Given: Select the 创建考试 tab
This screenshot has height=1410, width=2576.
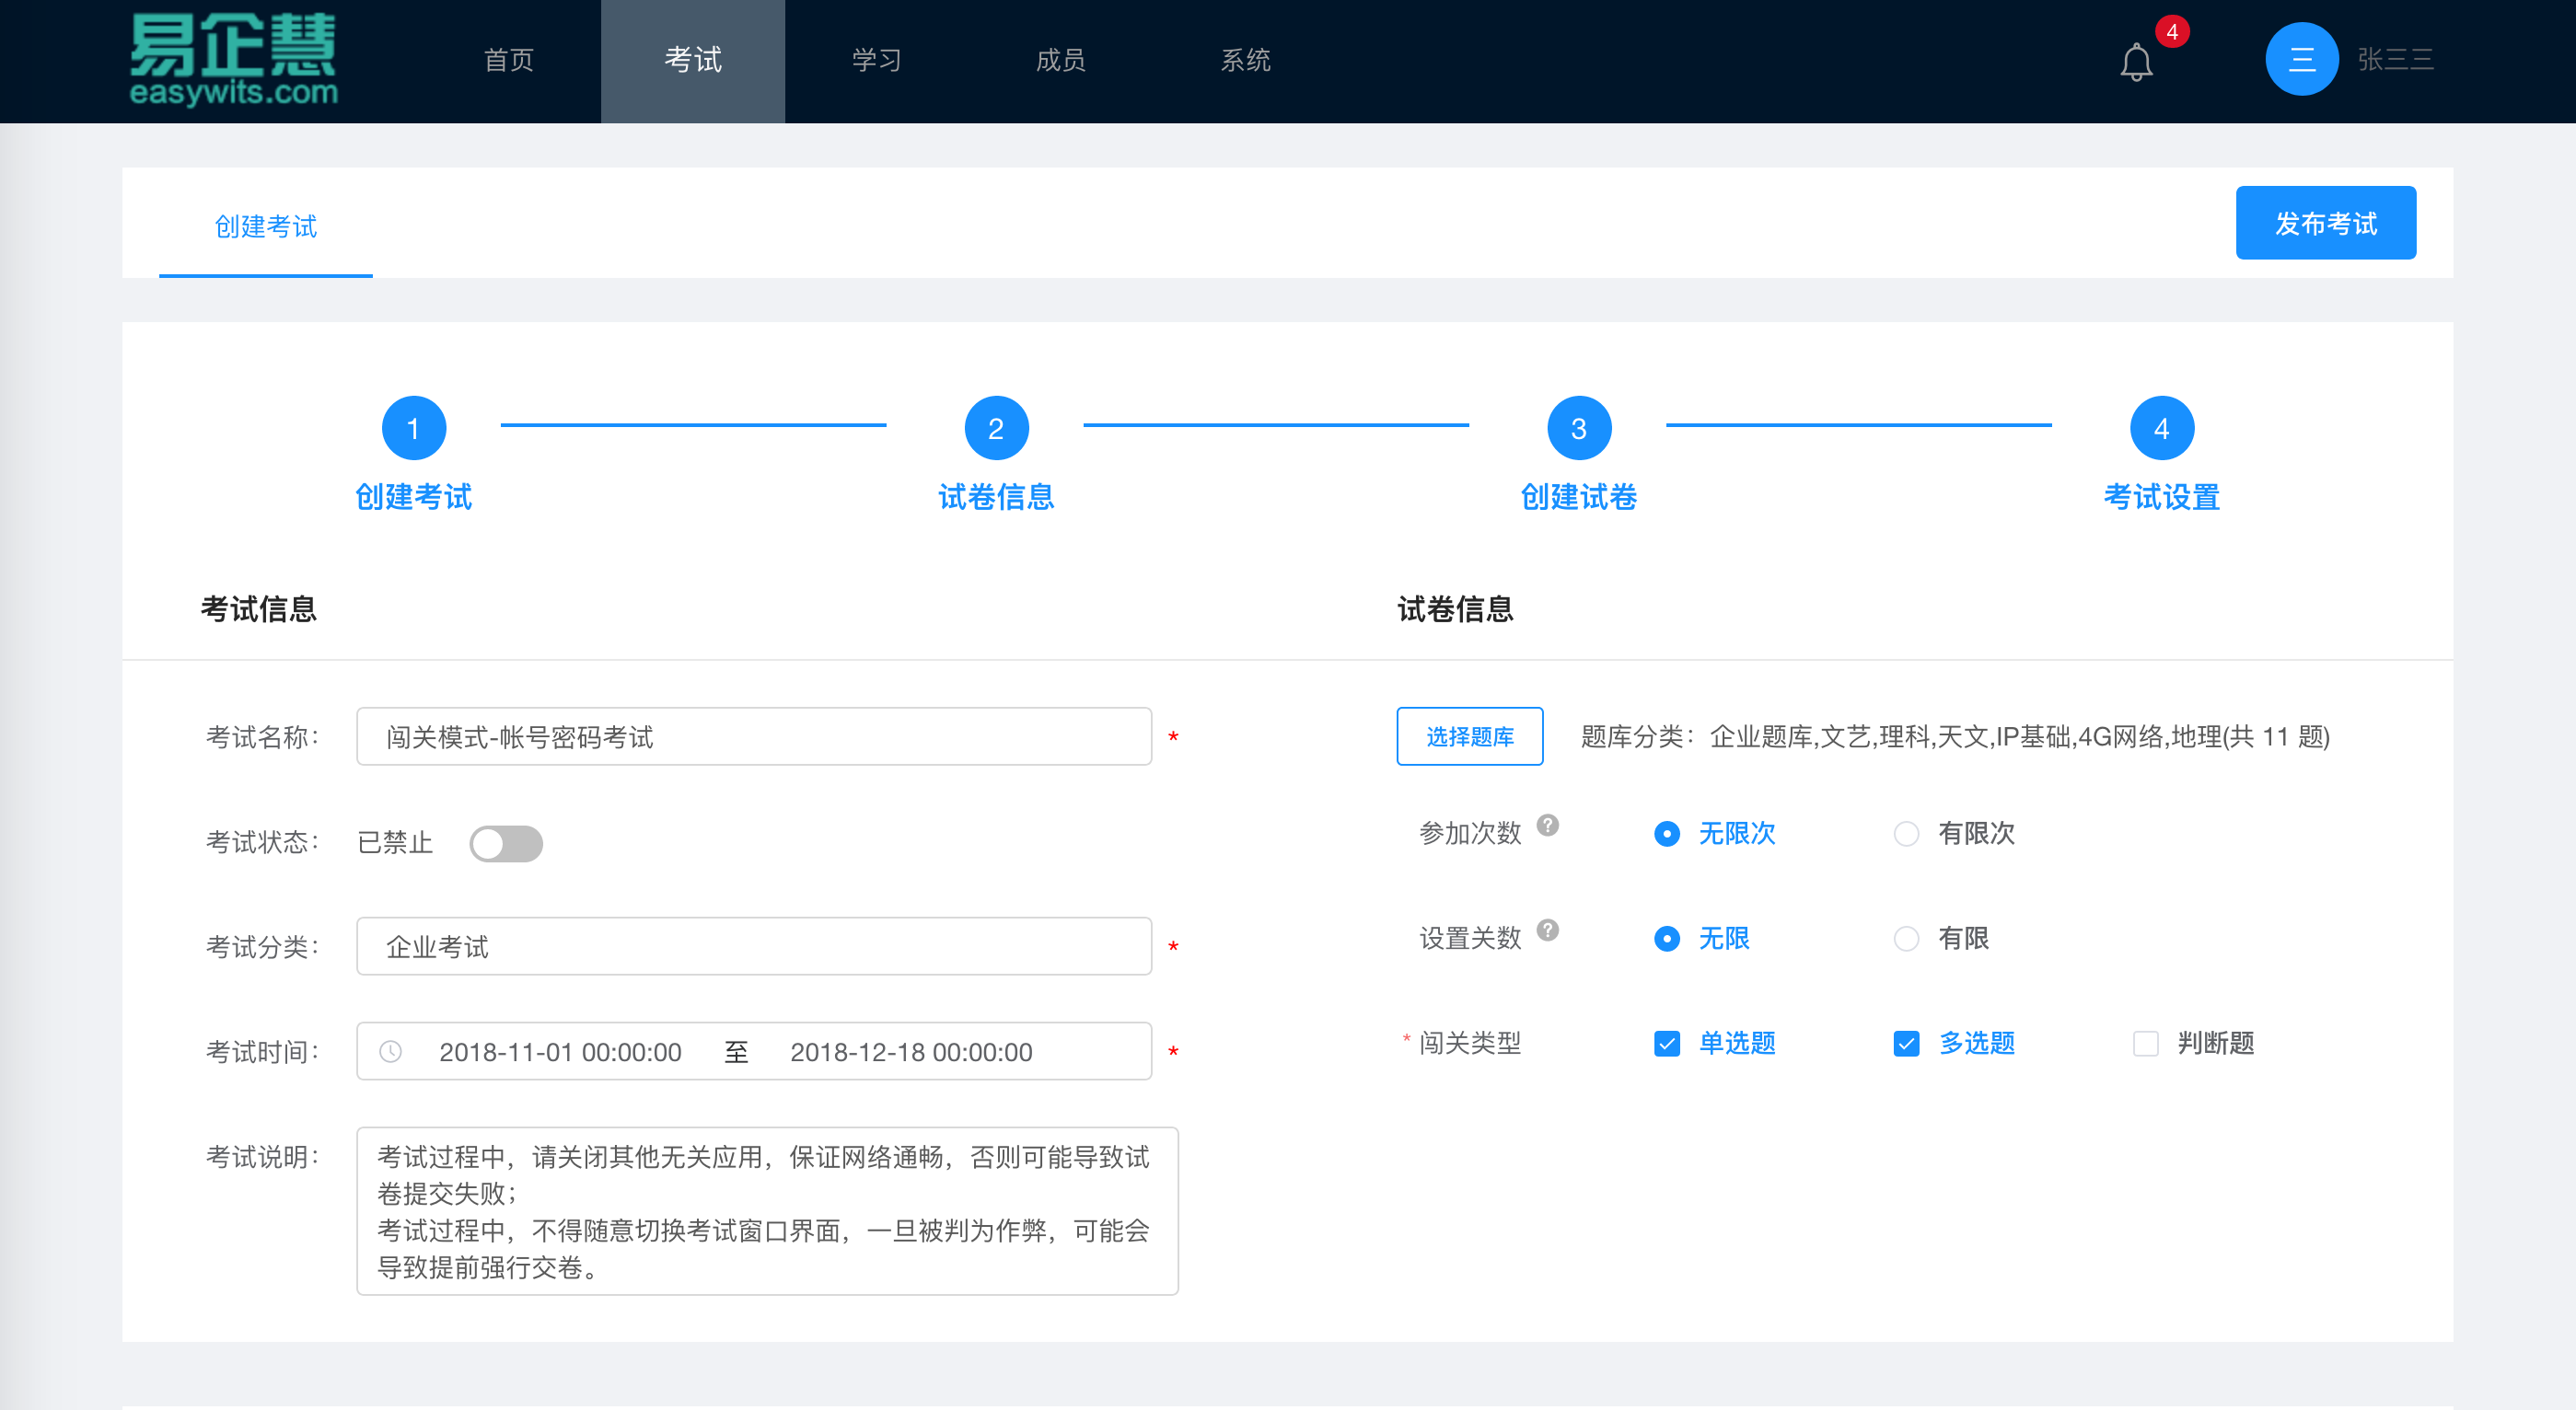Looking at the screenshot, I should (x=266, y=227).
